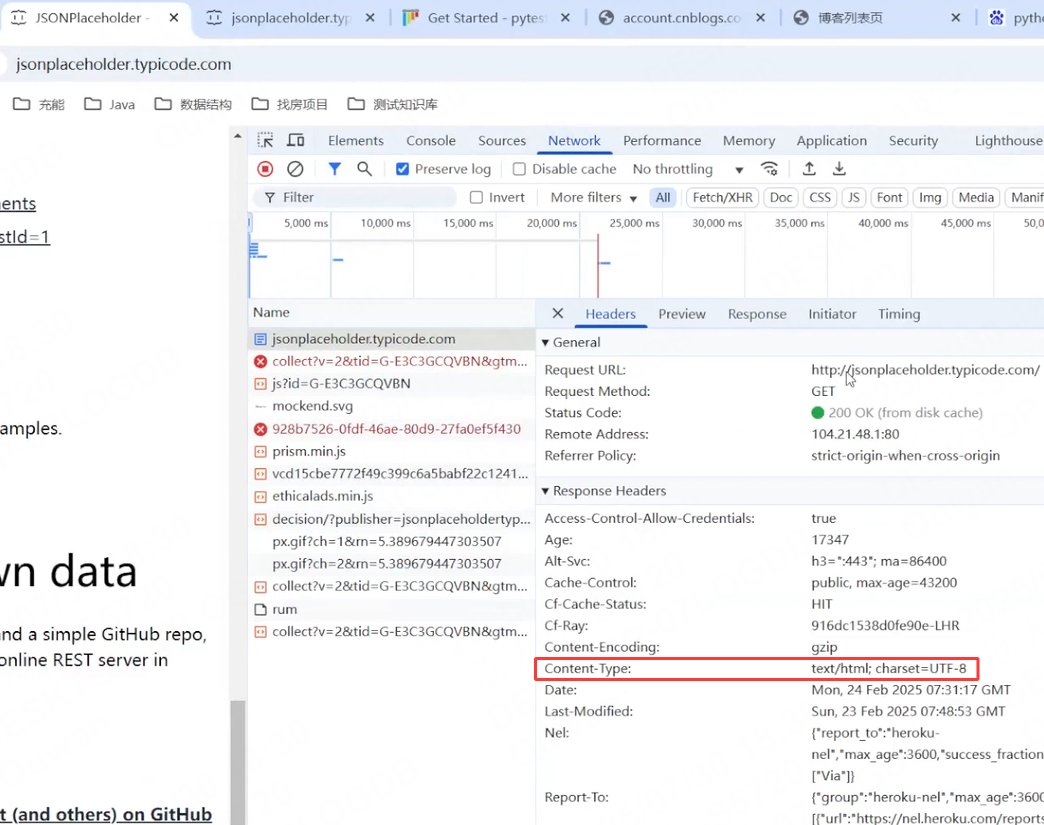
Task: Filter by JS requests
Action: 854,198
